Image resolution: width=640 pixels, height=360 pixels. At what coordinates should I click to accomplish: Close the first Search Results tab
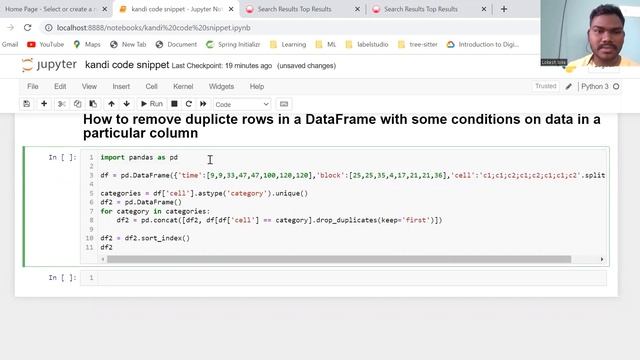(358, 9)
